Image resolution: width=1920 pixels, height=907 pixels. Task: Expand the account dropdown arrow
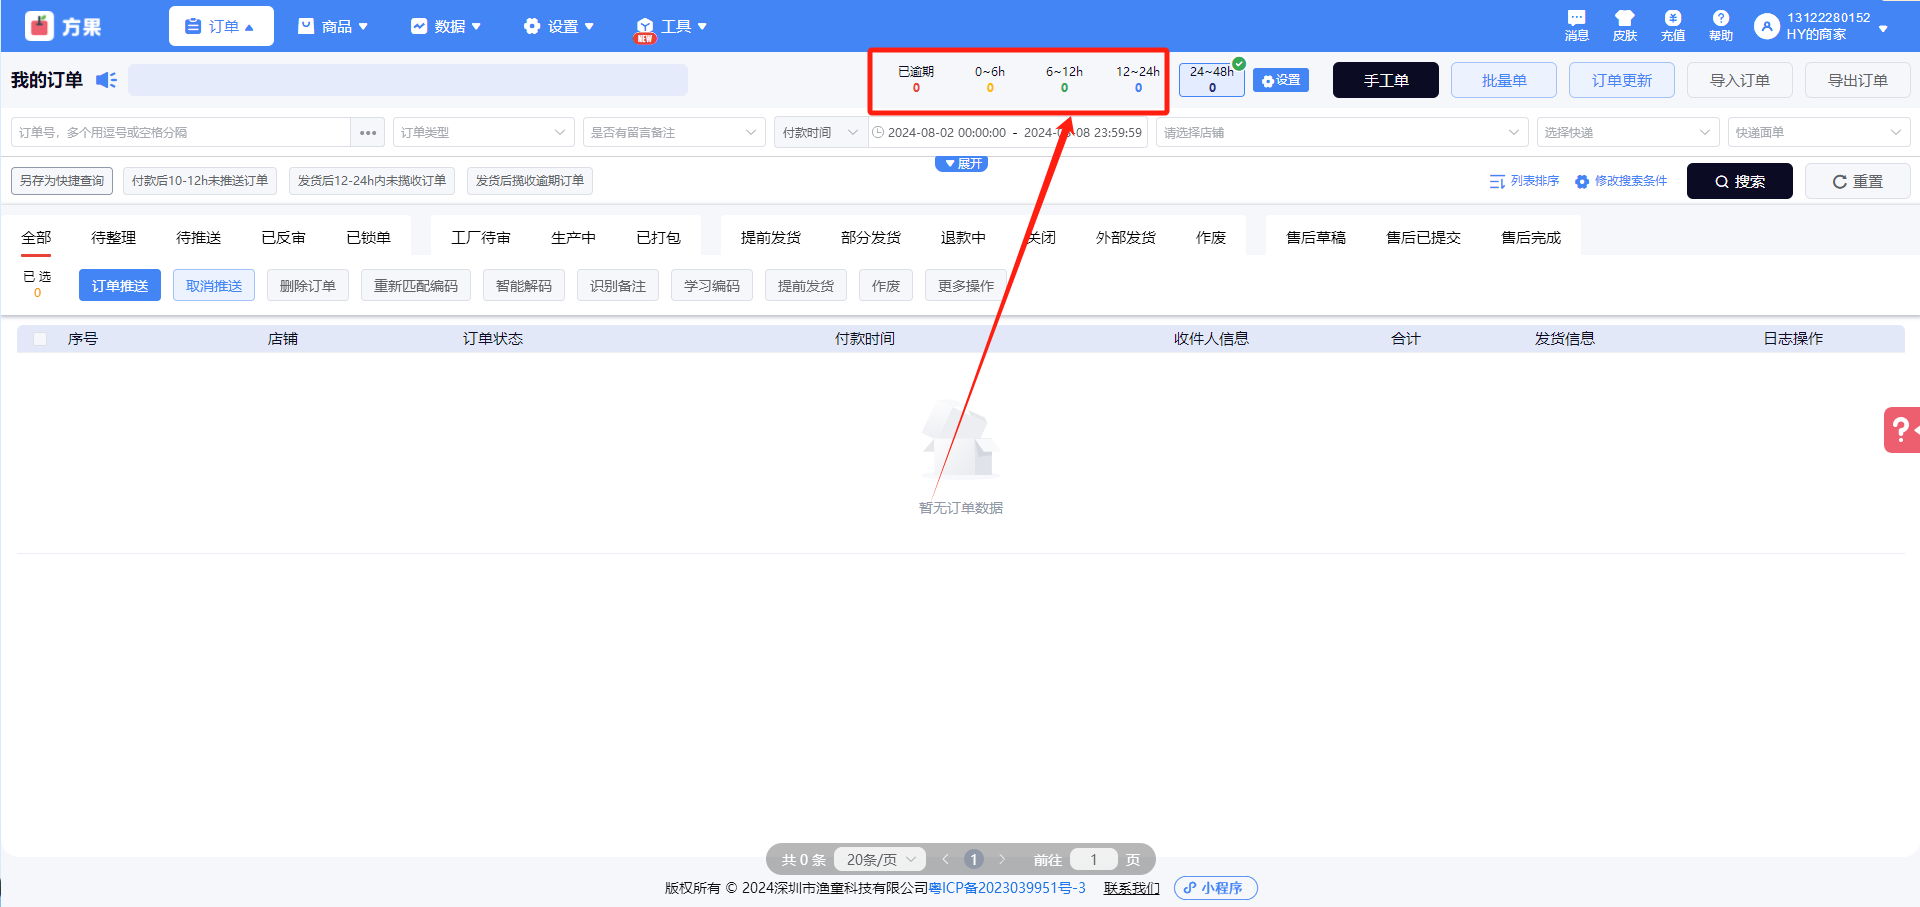[1883, 28]
